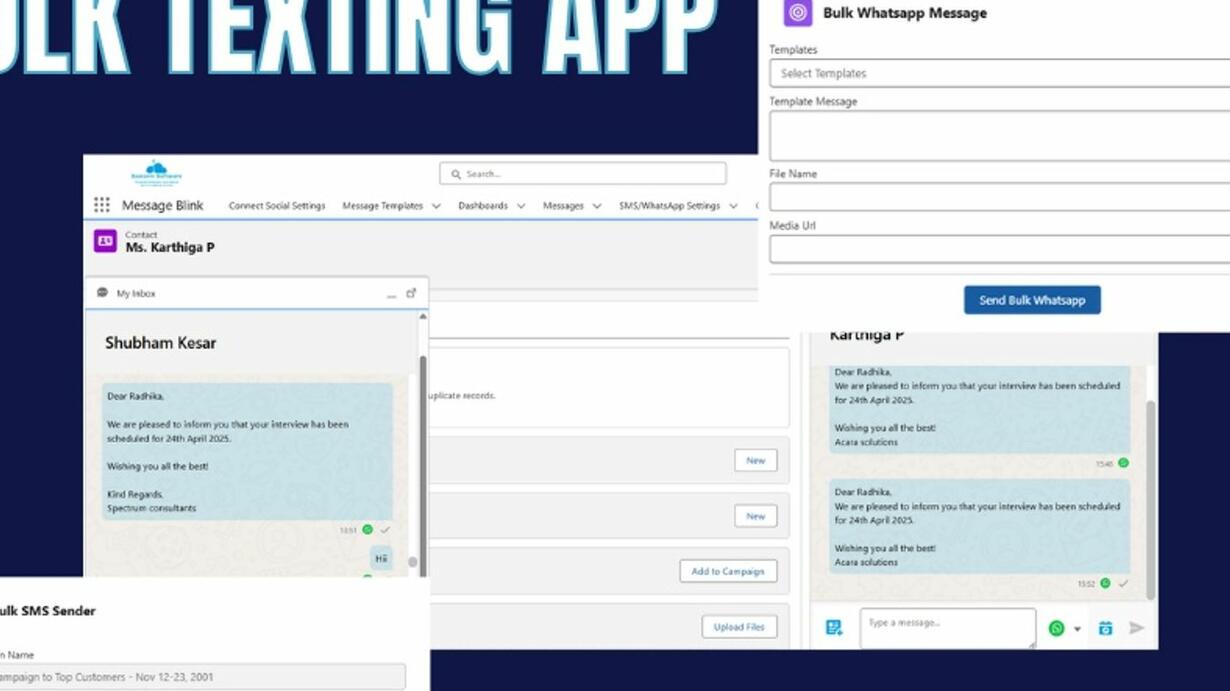Open the Messages tab
Image resolution: width=1230 pixels, height=691 pixels.
(563, 206)
